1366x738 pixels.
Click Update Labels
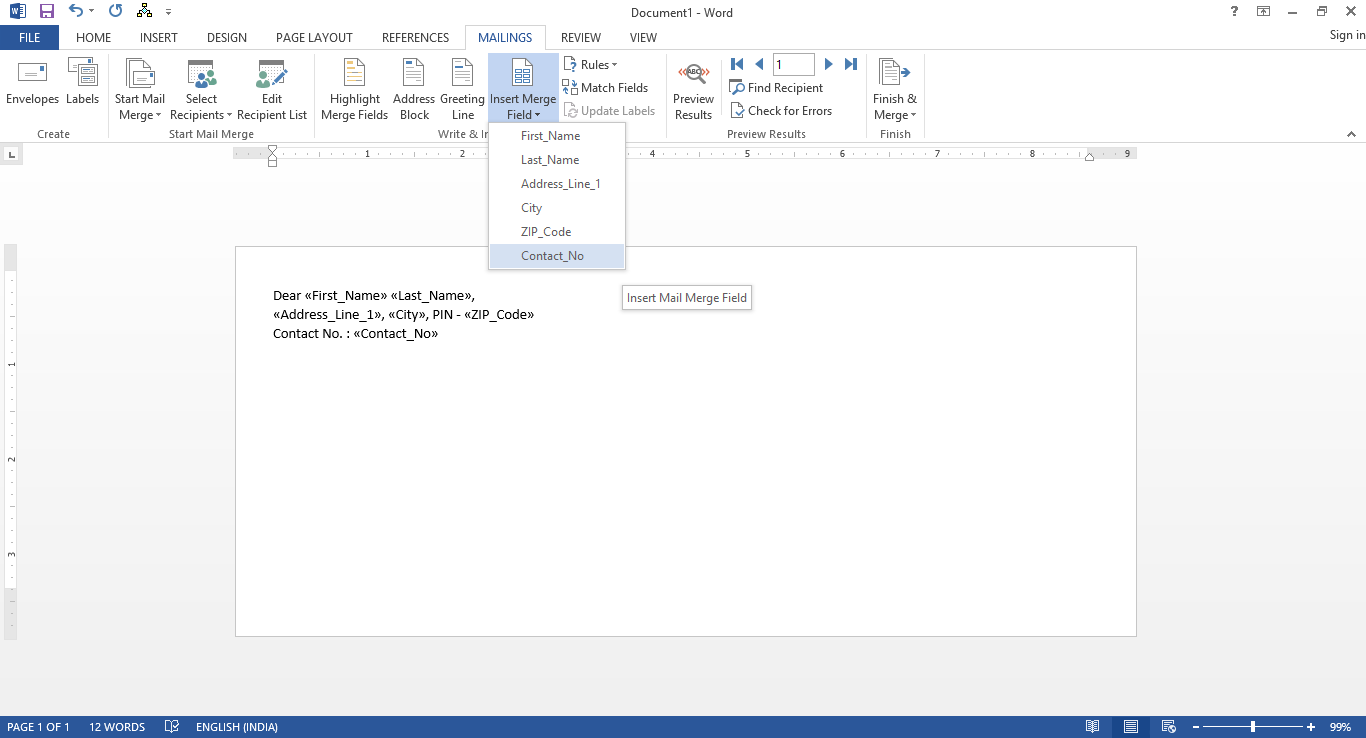point(609,110)
